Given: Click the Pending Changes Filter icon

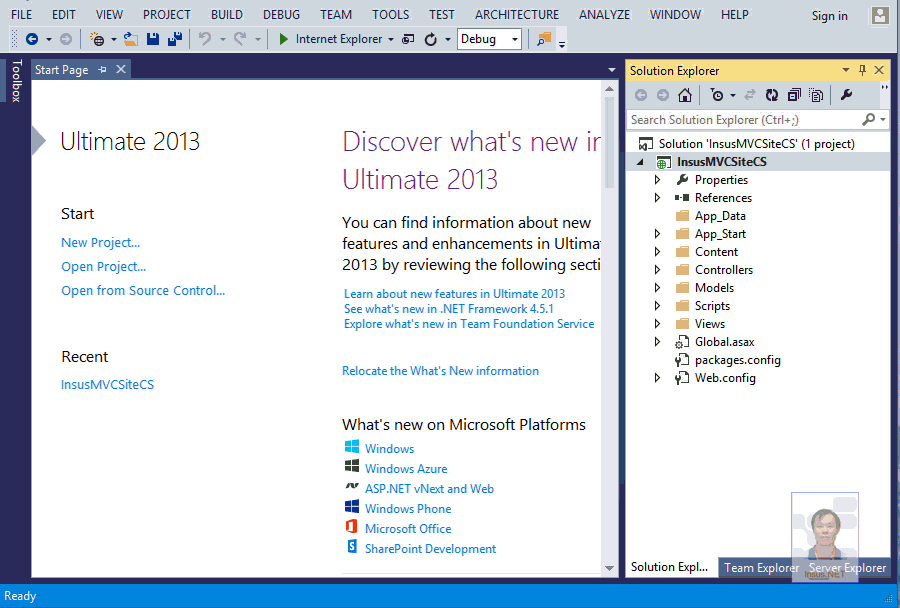Looking at the screenshot, I should 717,95.
